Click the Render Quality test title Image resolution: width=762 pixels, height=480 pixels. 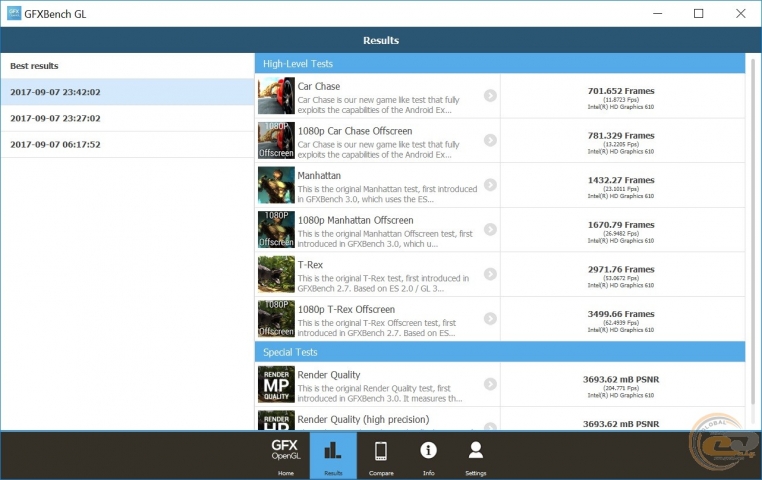(329, 375)
